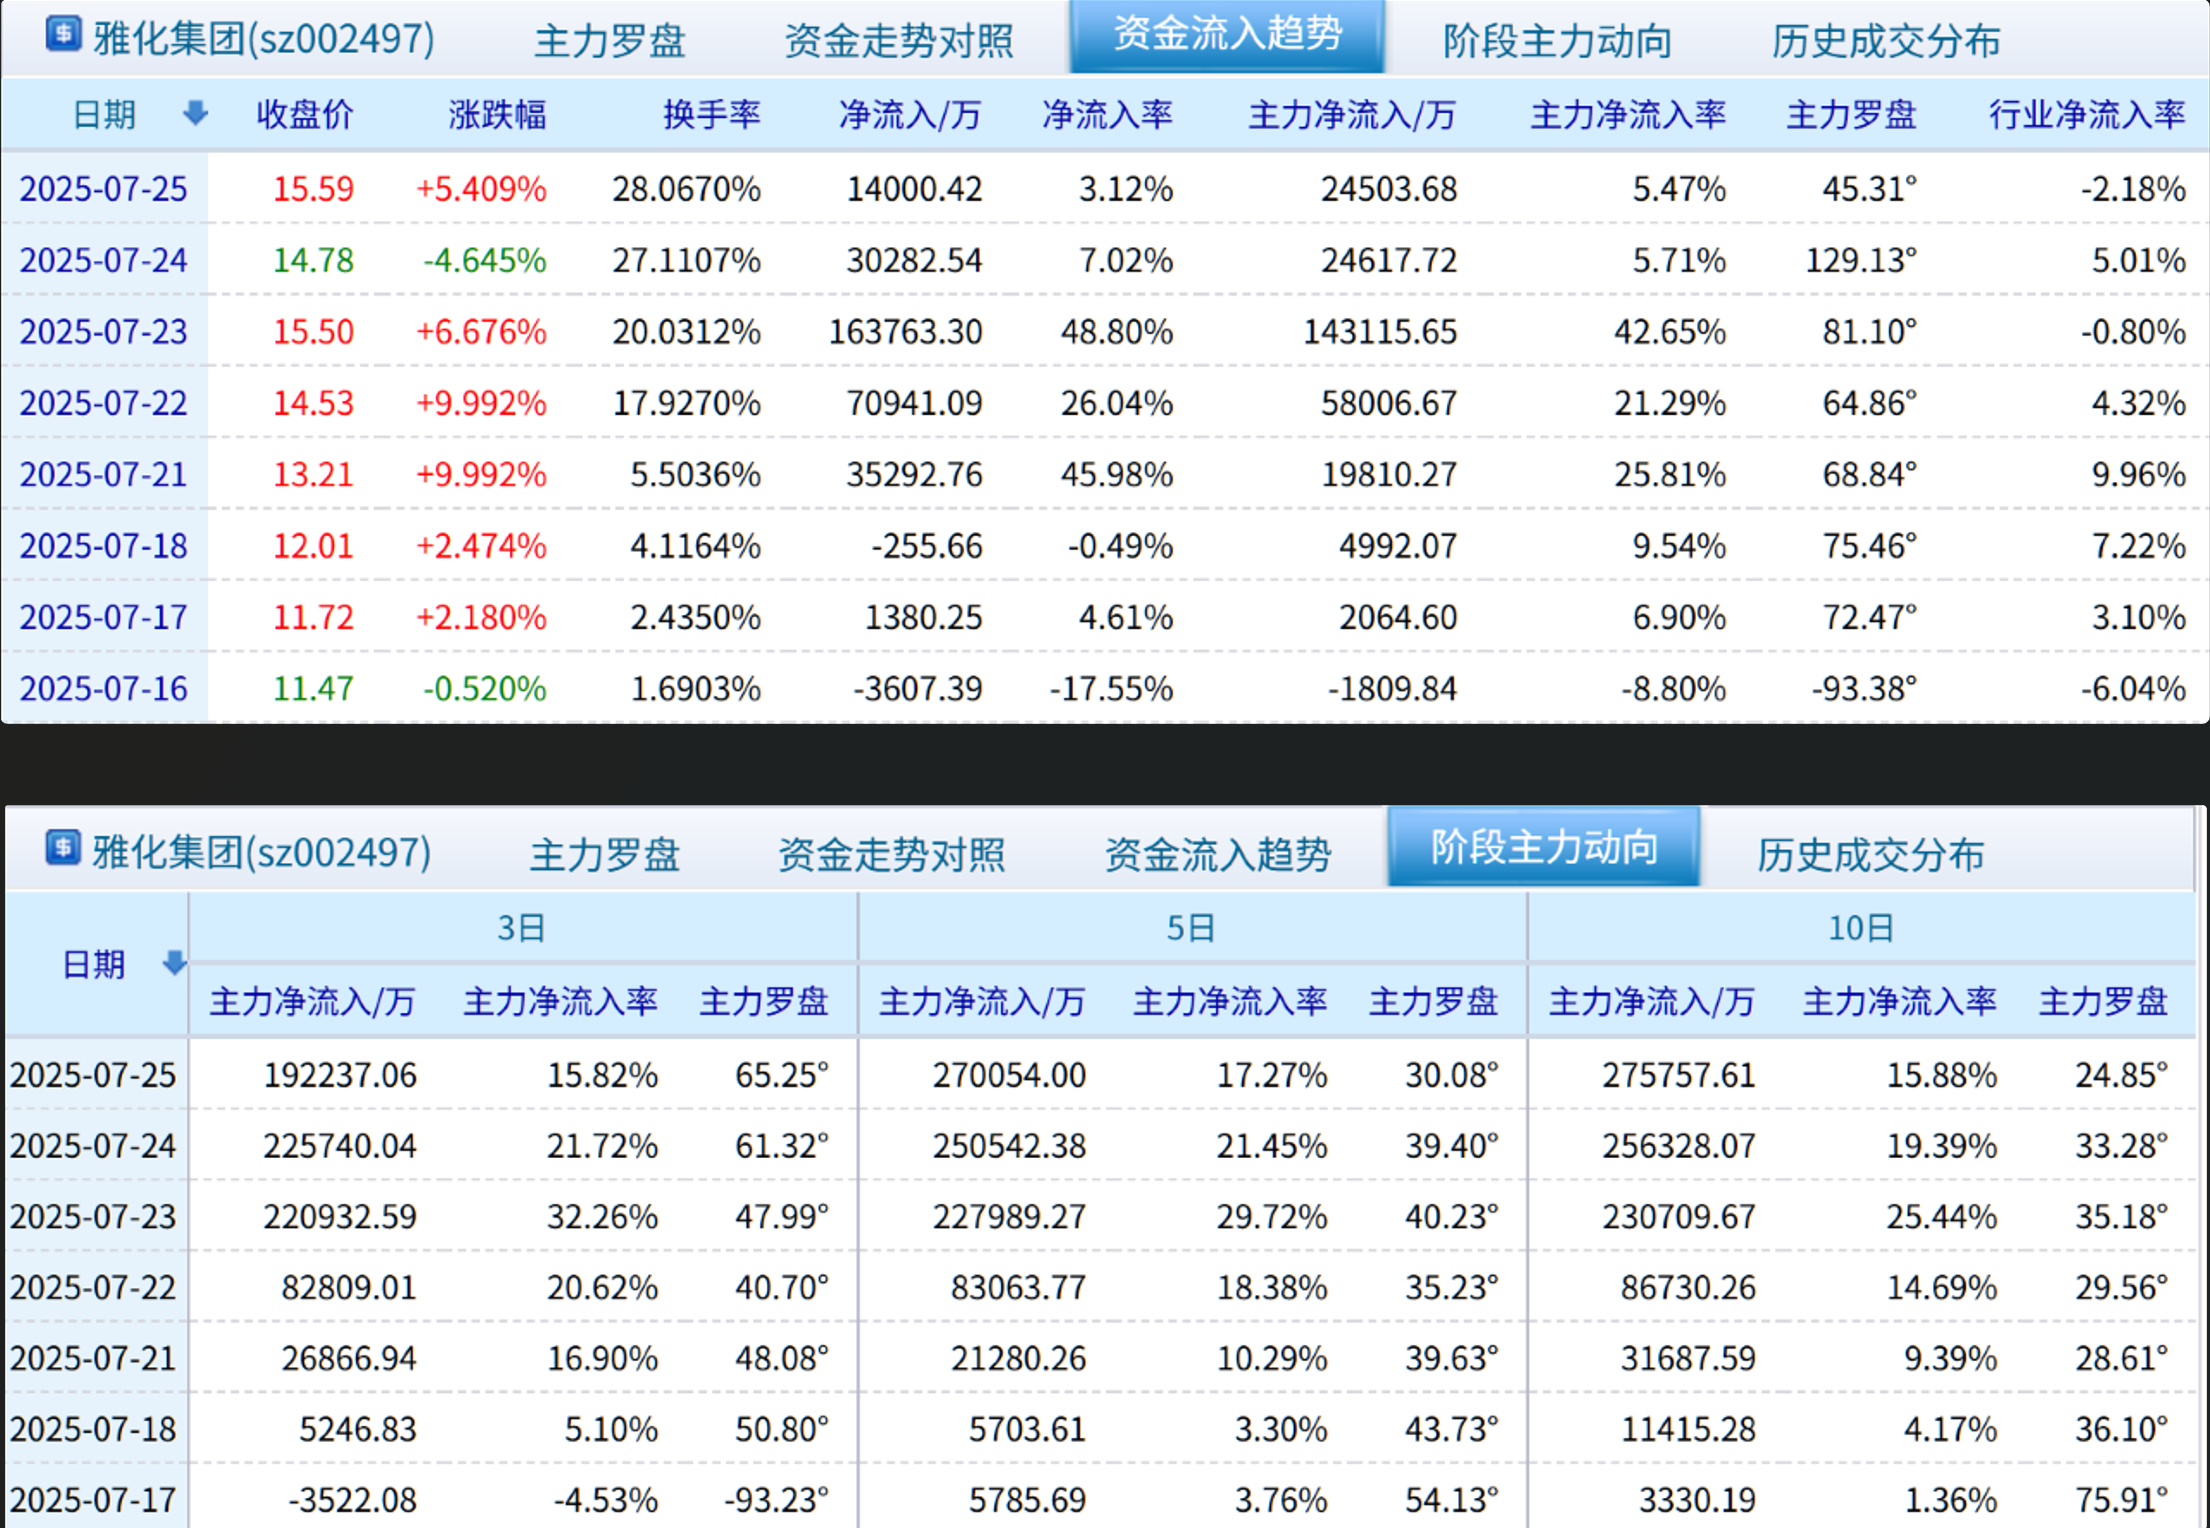Open 资金走势对照 tab in upper panel
Screen dimensions: 2210x1528
click(898, 41)
